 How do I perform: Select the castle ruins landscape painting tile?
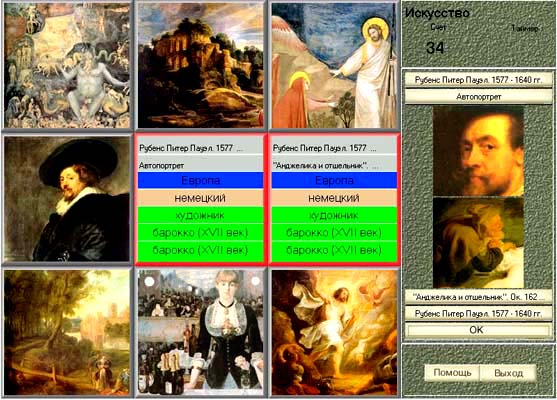[201, 65]
